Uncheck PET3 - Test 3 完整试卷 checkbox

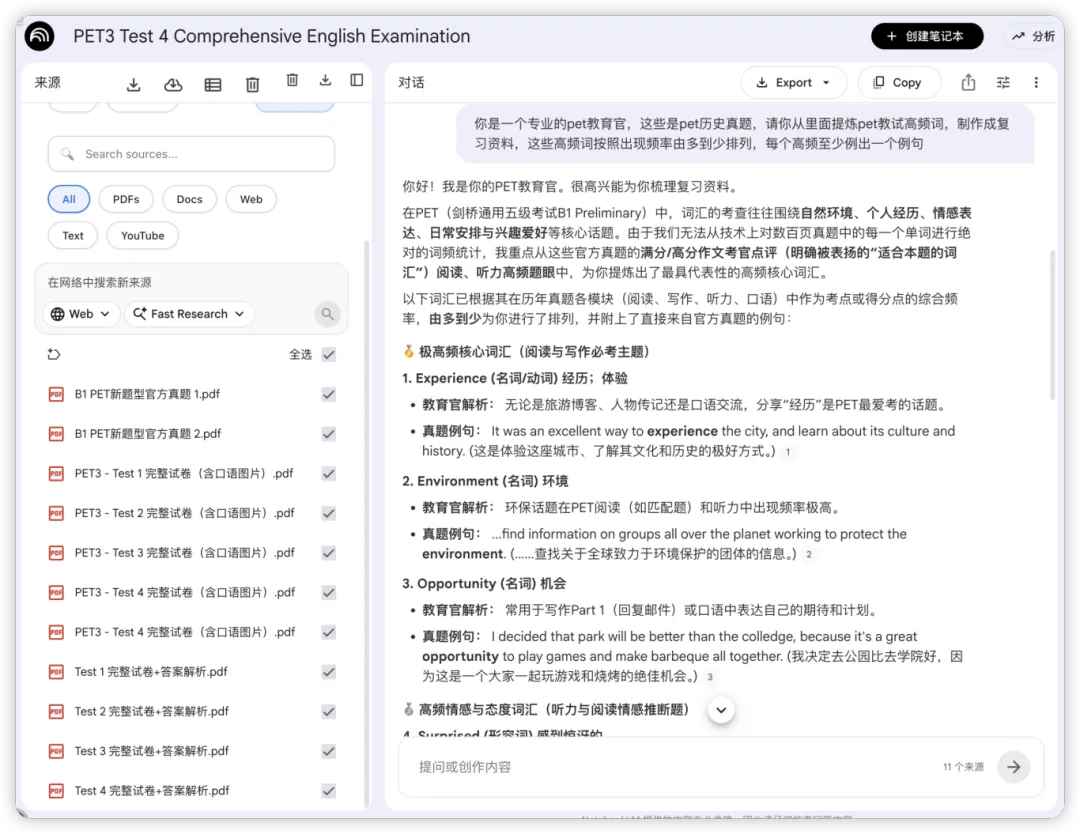tap(329, 553)
